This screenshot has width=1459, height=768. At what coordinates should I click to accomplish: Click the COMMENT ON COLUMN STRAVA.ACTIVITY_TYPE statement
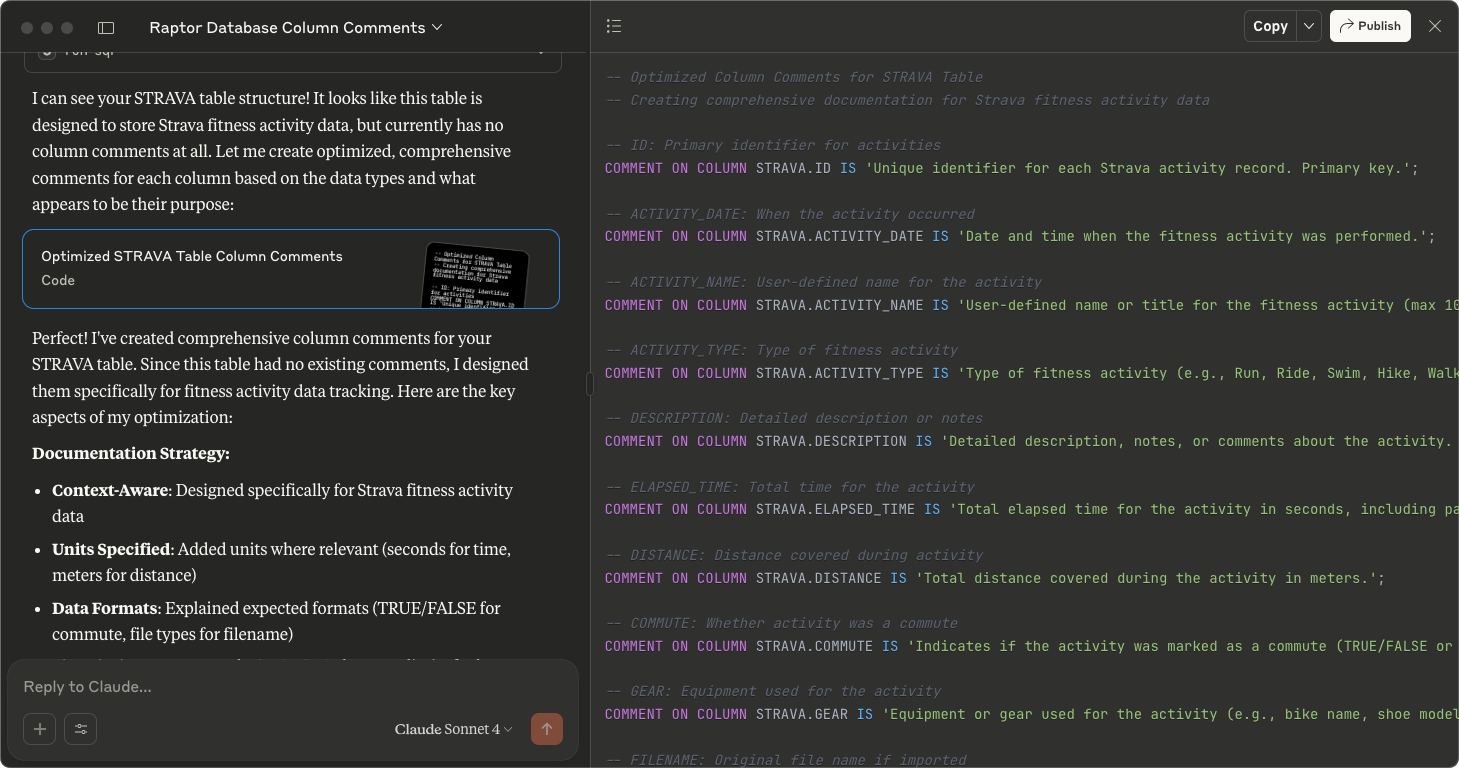pyautogui.click(x=1032, y=373)
